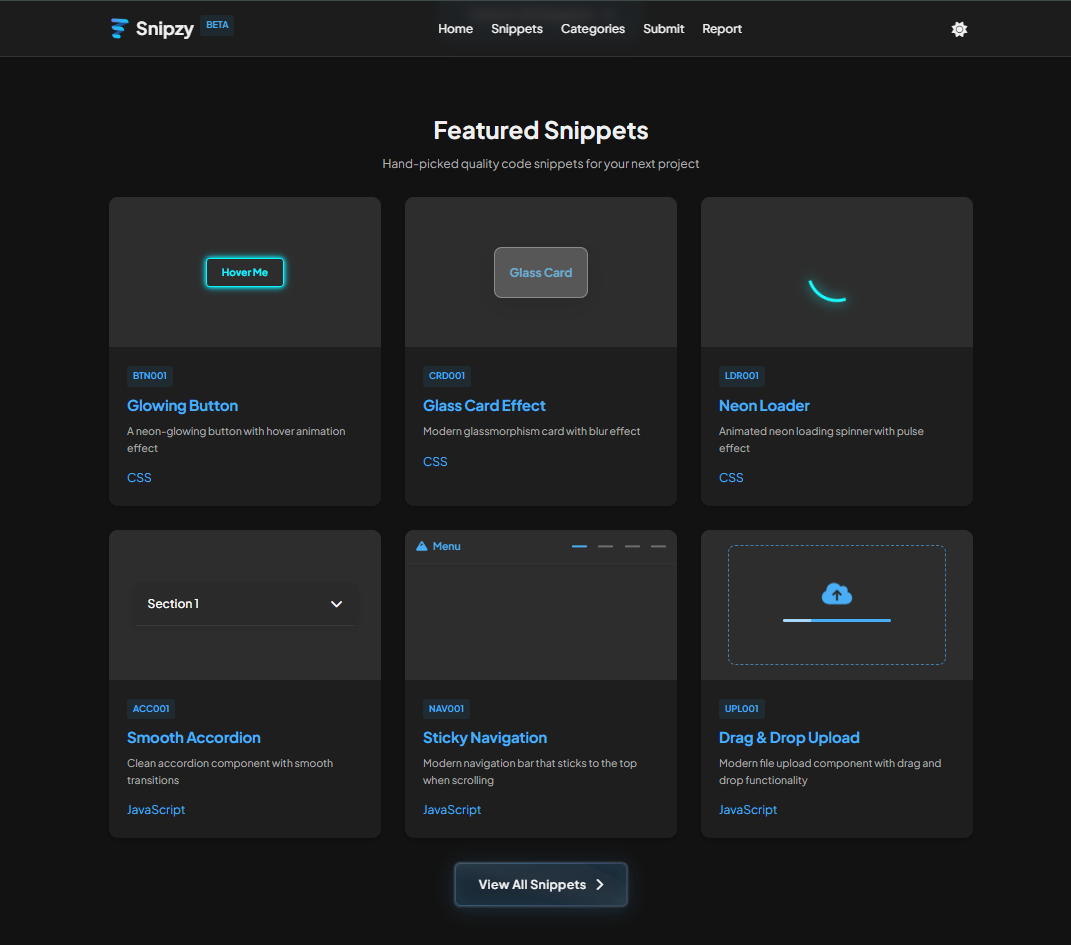Screen dimensions: 1071x945
Task: Click the Featured Snippets heading
Action: [x=541, y=130]
